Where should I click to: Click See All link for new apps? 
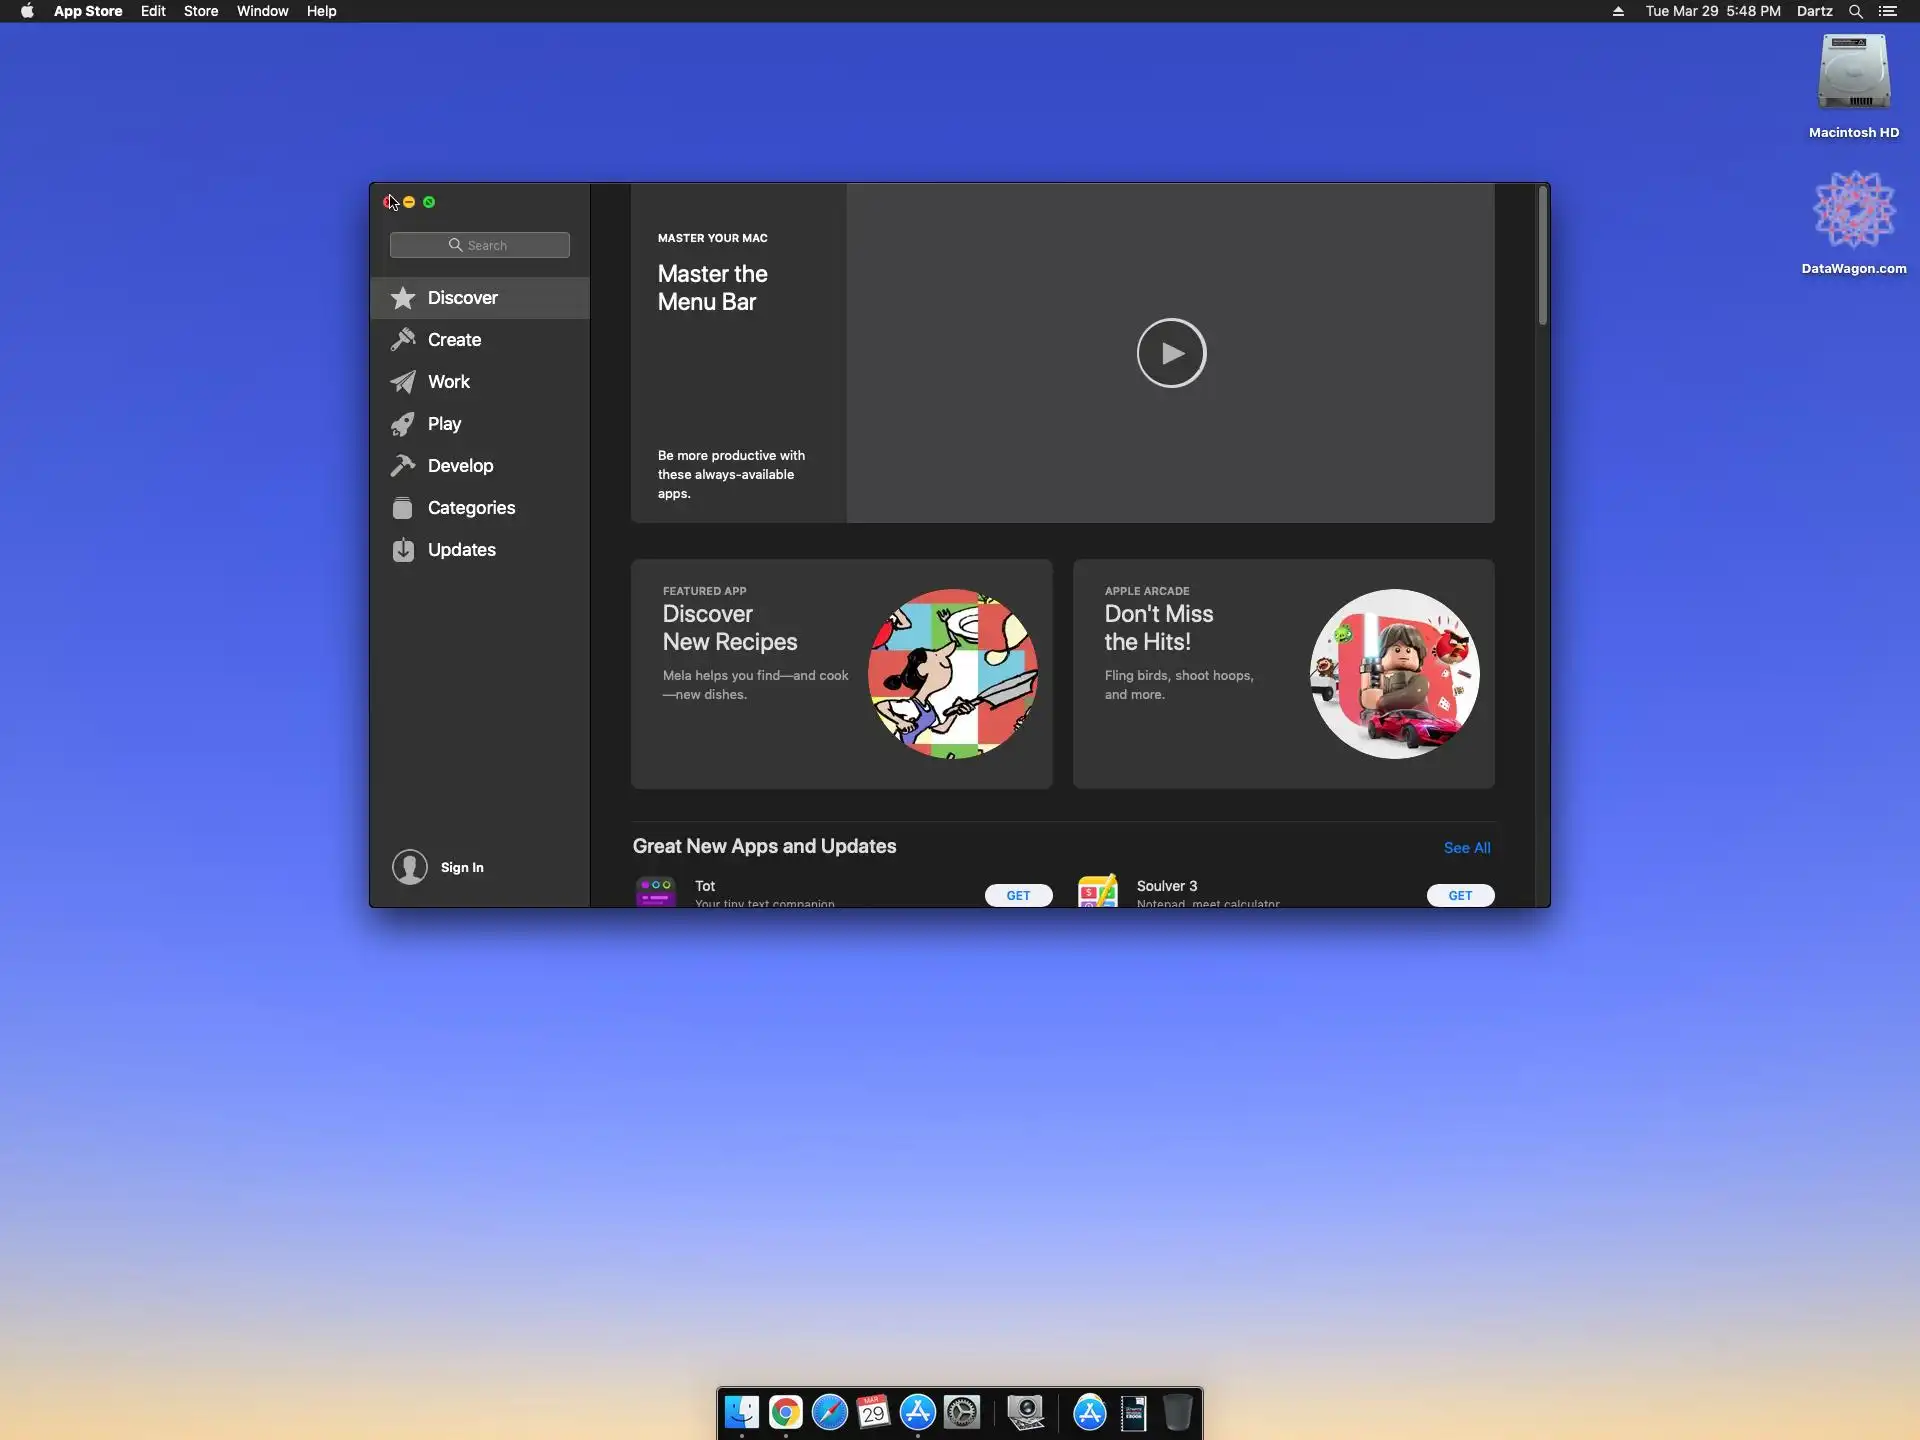point(1466,847)
